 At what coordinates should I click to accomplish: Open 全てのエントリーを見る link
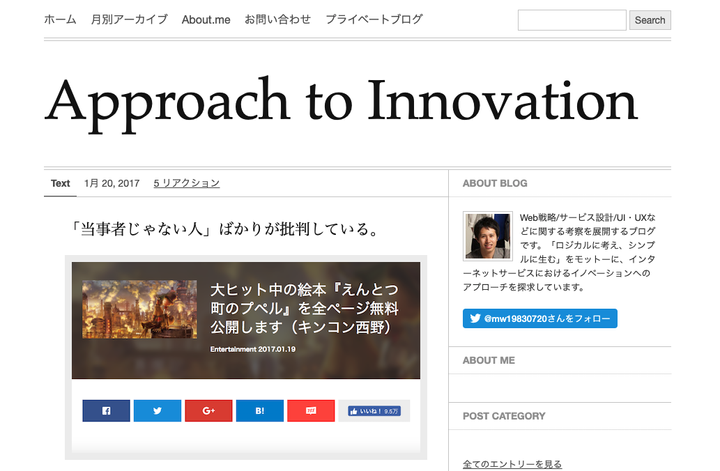pyautogui.click(x=512, y=464)
